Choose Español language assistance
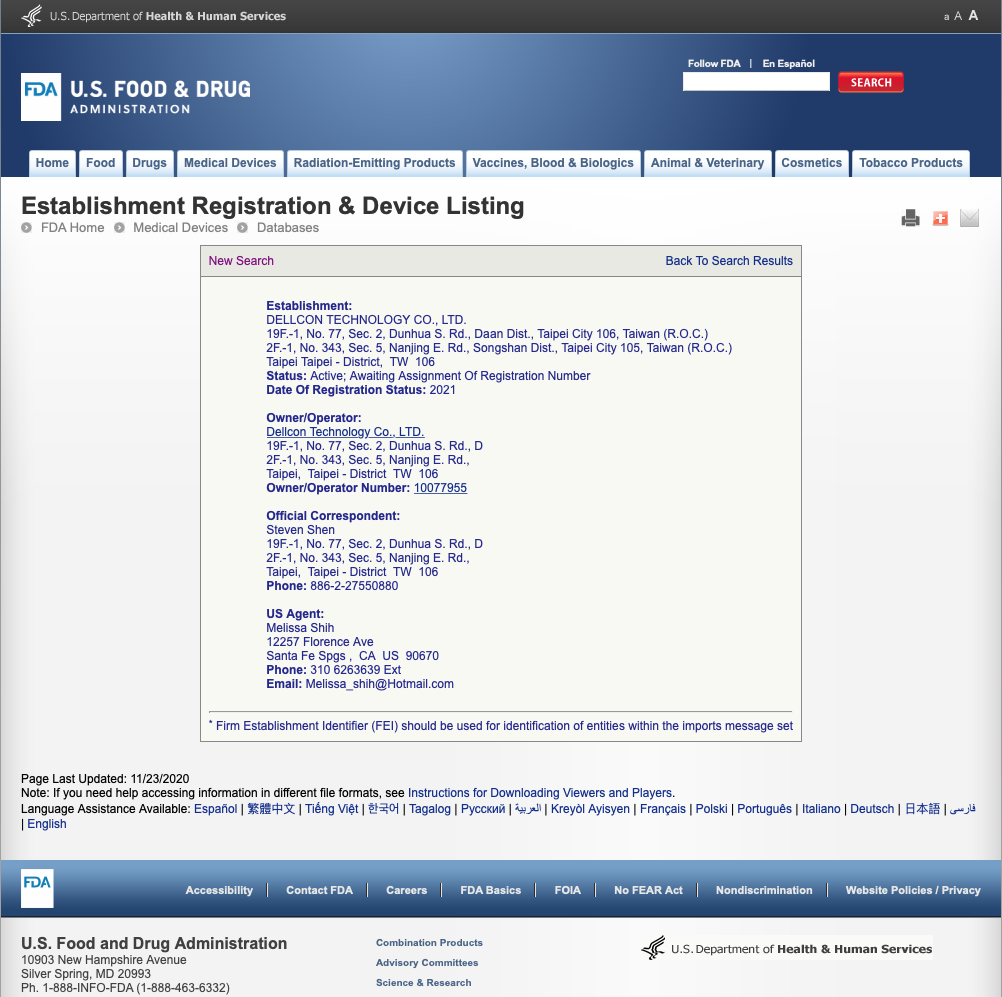The width and height of the screenshot is (1002, 997). [x=215, y=809]
